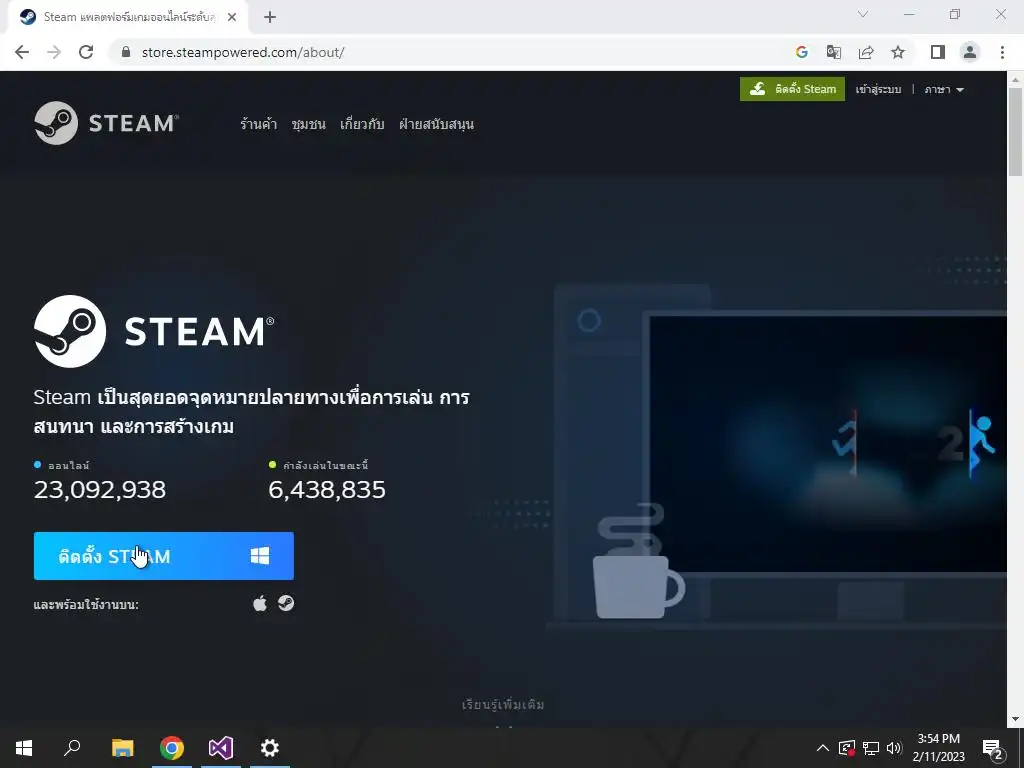Screen dimensions: 1024x768
Task: Open the เกี่ยวกับ about menu
Action: [362, 124]
